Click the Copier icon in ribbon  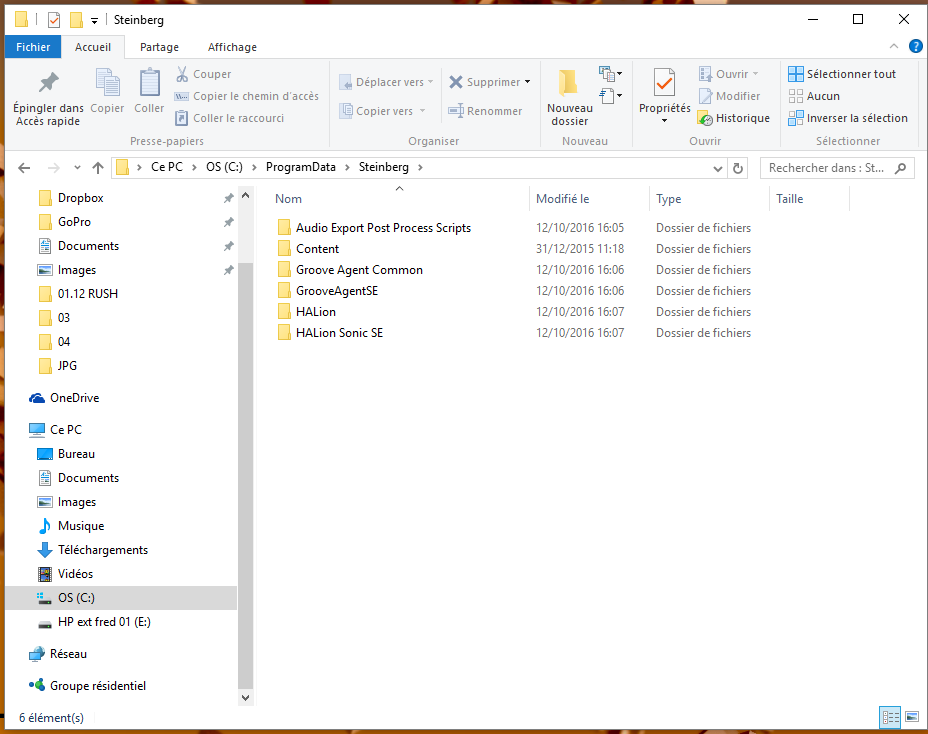pos(107,82)
